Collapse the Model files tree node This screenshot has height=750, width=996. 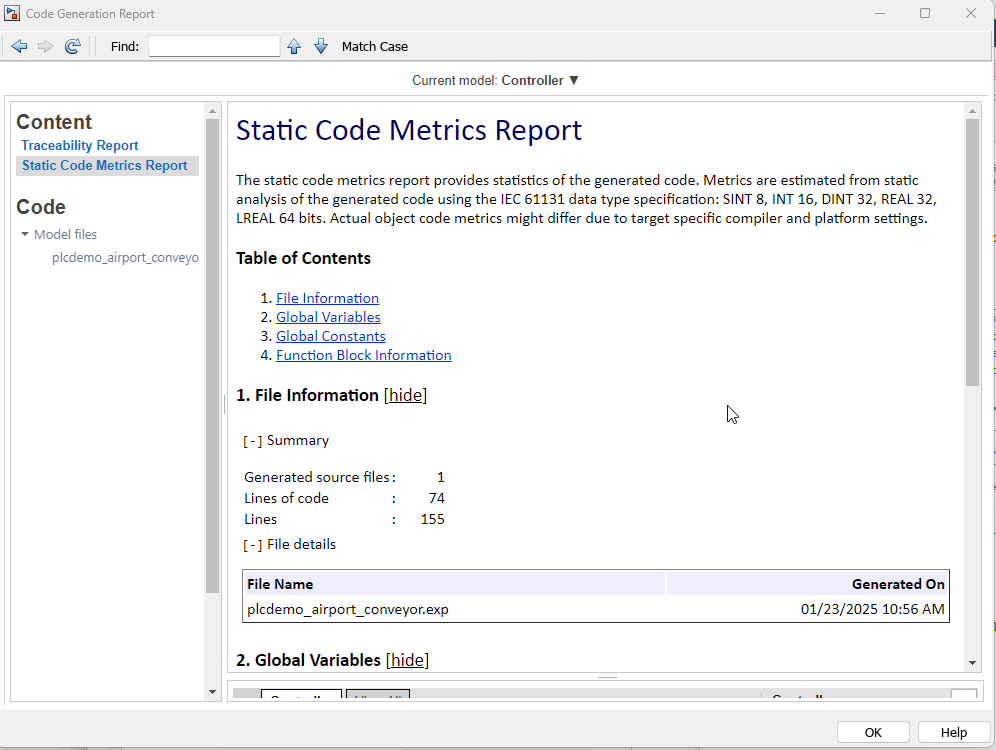coord(25,235)
